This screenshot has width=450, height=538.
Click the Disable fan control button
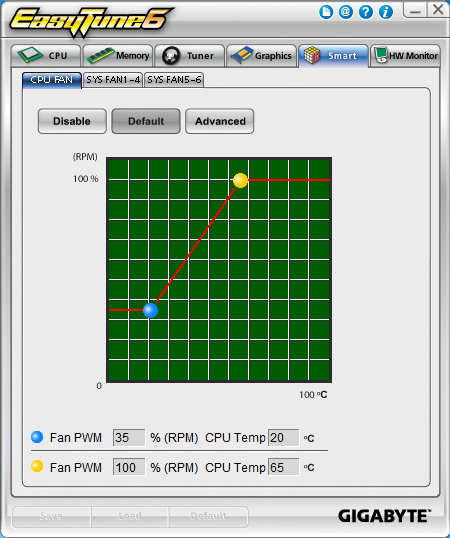72,121
